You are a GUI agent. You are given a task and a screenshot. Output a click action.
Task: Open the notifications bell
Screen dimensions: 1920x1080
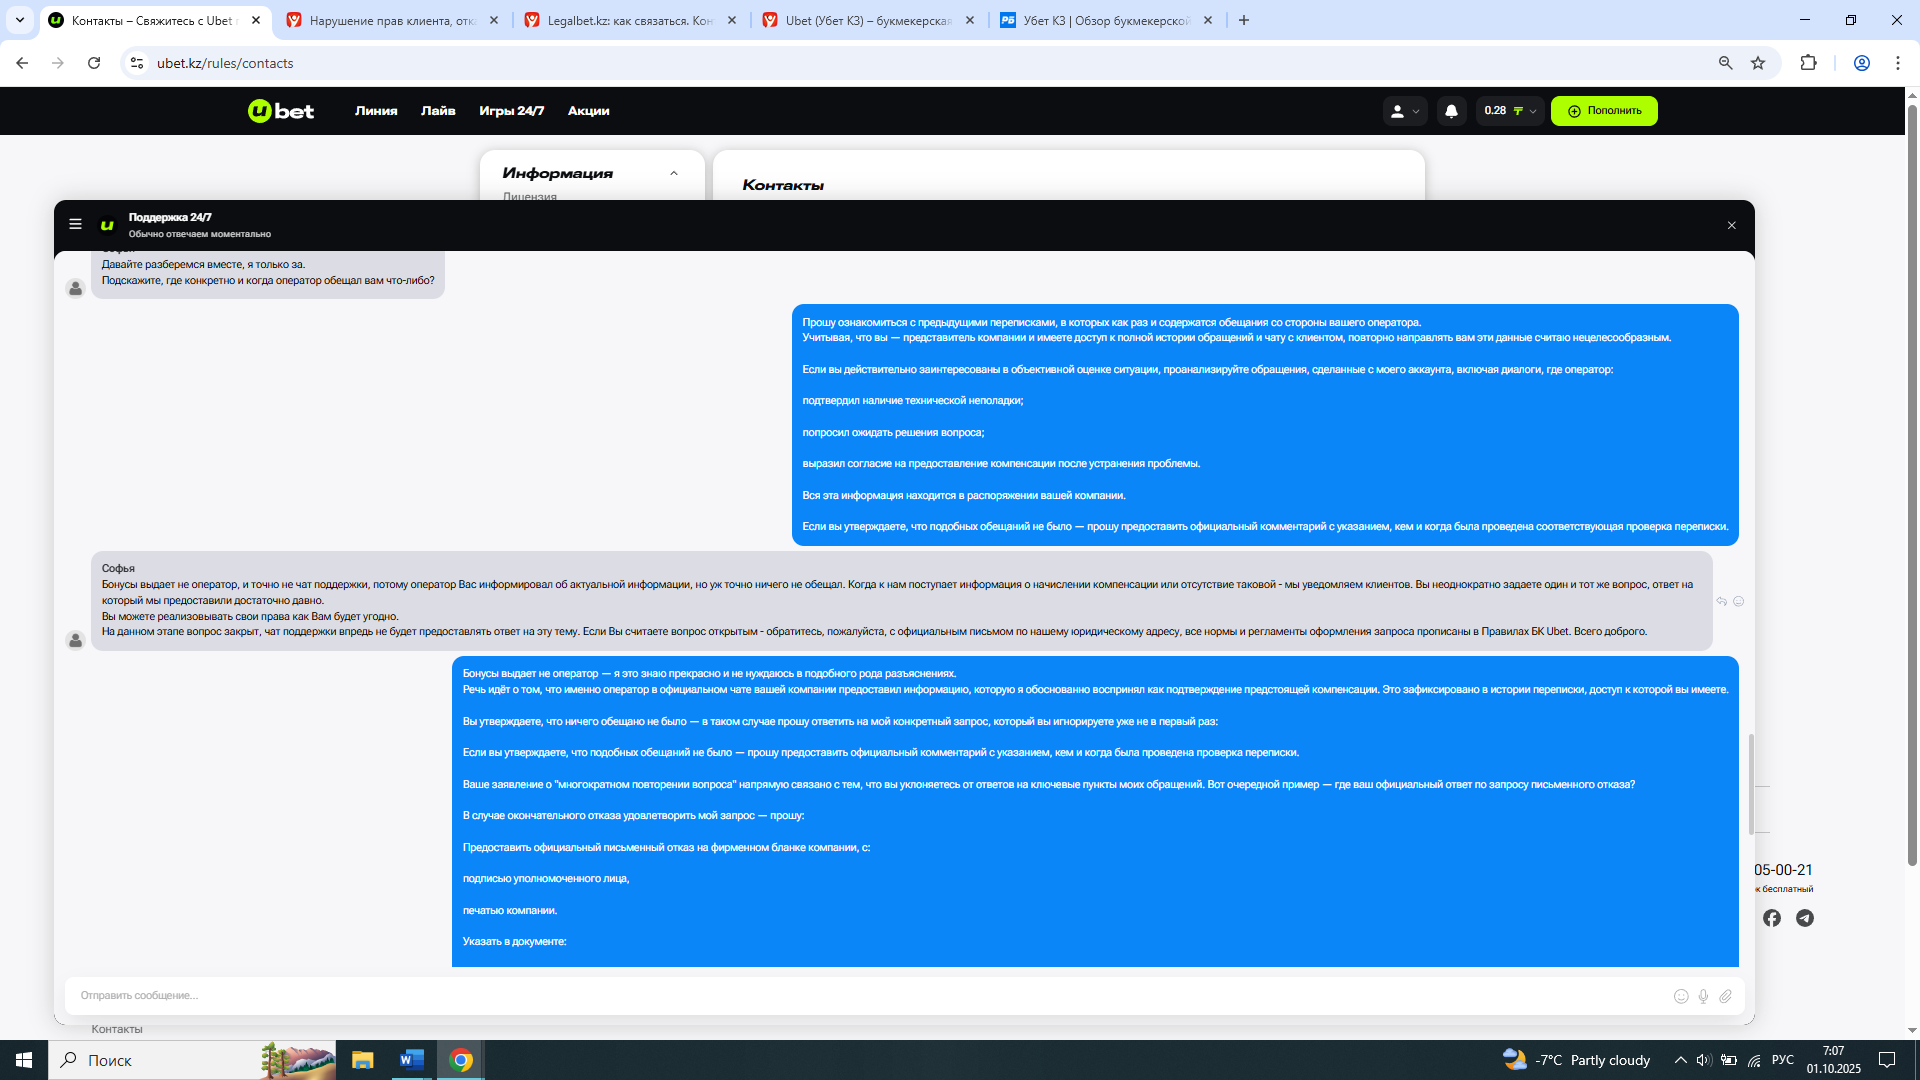(x=1451, y=111)
